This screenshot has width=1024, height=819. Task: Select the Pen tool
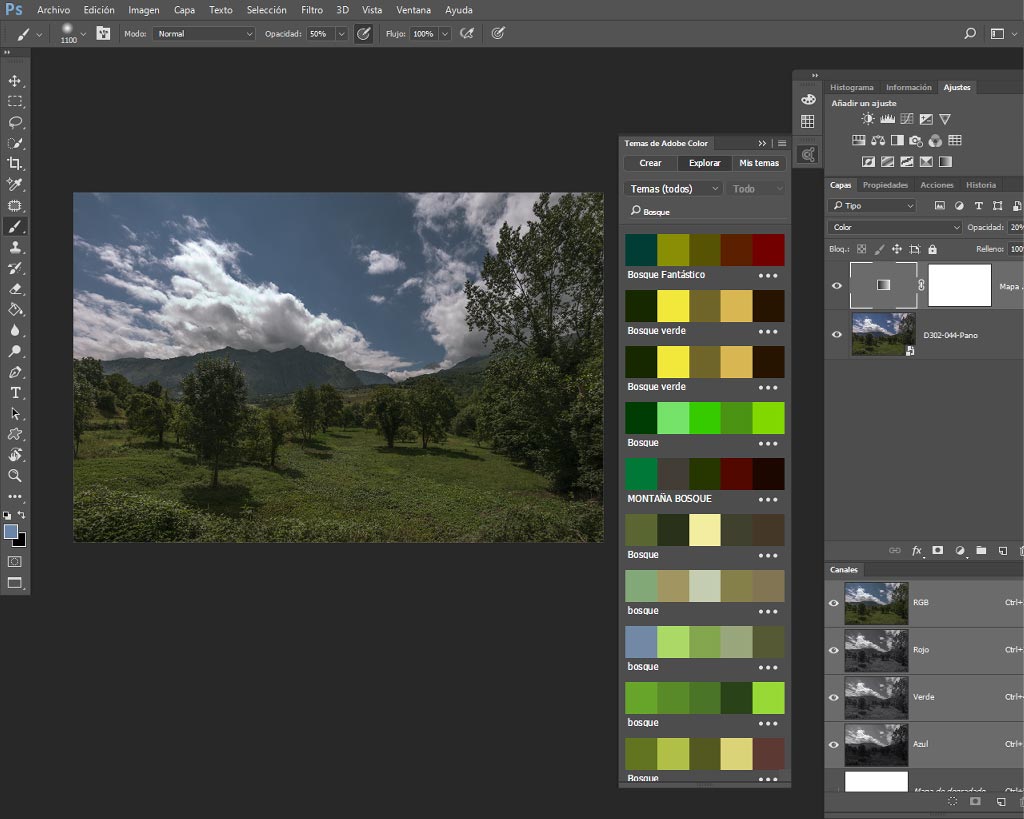(14, 372)
